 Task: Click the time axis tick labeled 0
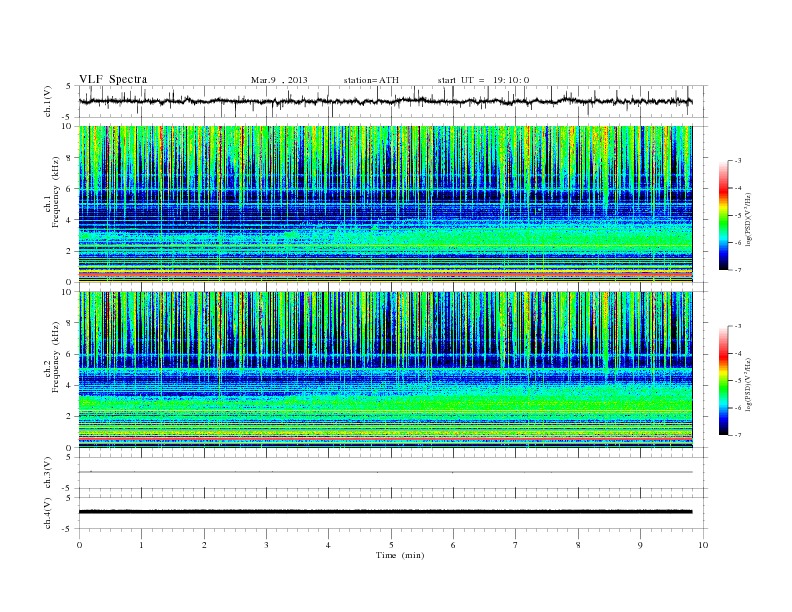[x=79, y=545]
